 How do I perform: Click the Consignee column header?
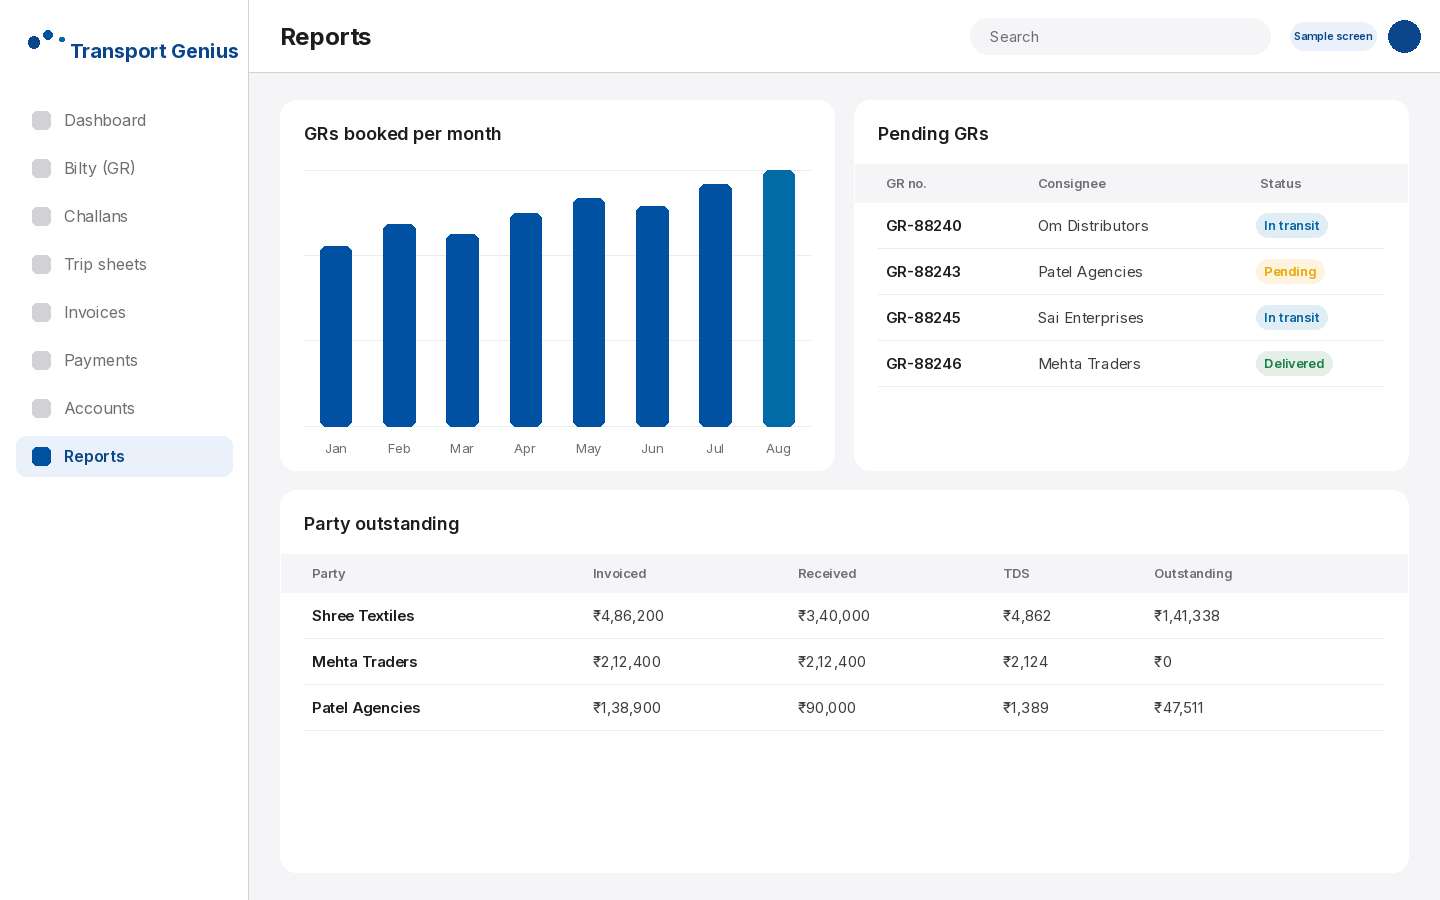pos(1072,184)
